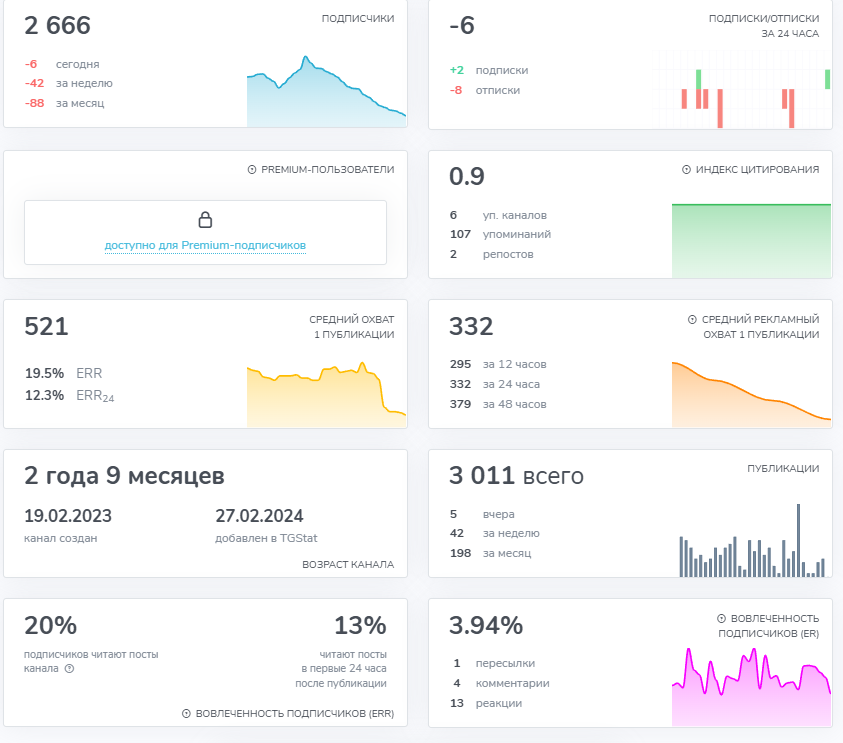Click the yellow average reach chart
This screenshot has height=743, width=843.
pos(326,397)
